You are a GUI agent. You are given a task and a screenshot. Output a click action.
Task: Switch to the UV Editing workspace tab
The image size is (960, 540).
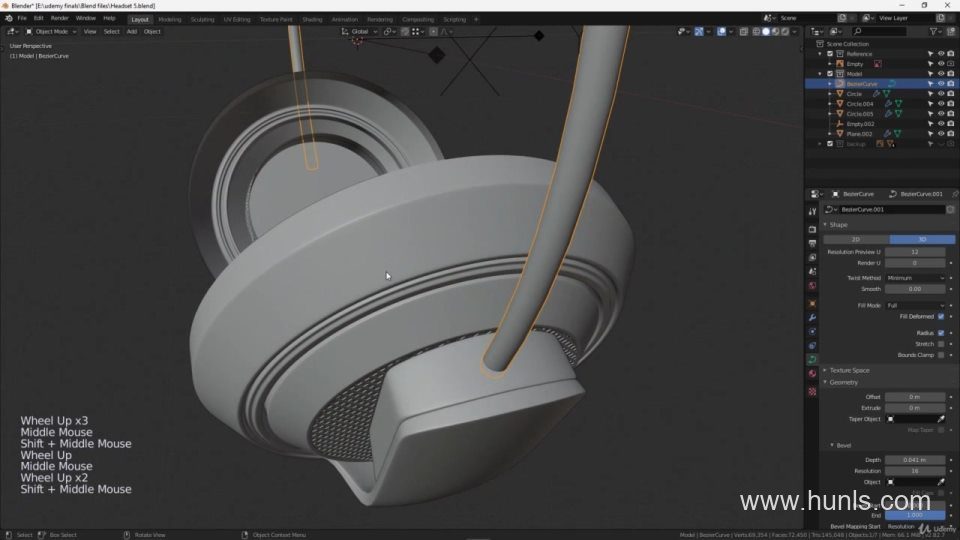tap(236, 20)
